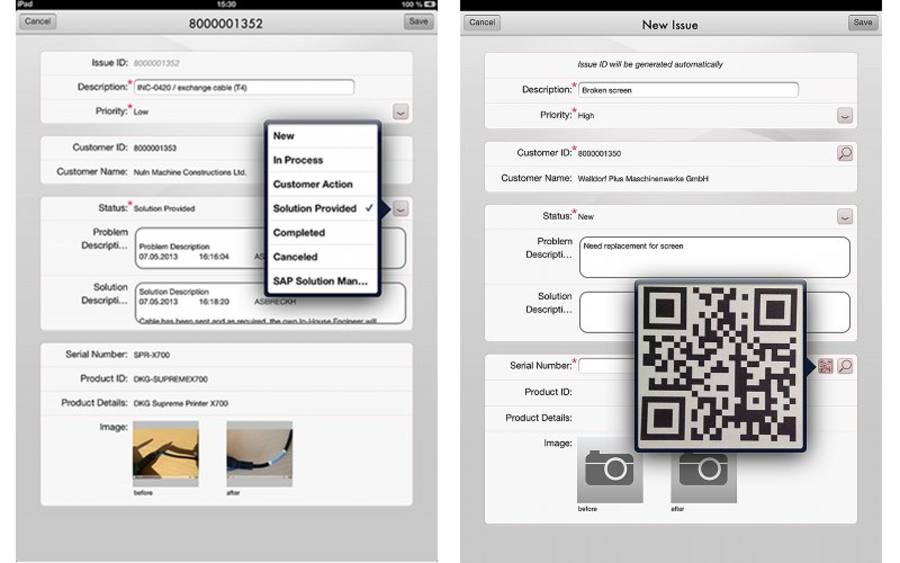Save issue 8000001352
The height and width of the screenshot is (563, 900).
pos(418,22)
